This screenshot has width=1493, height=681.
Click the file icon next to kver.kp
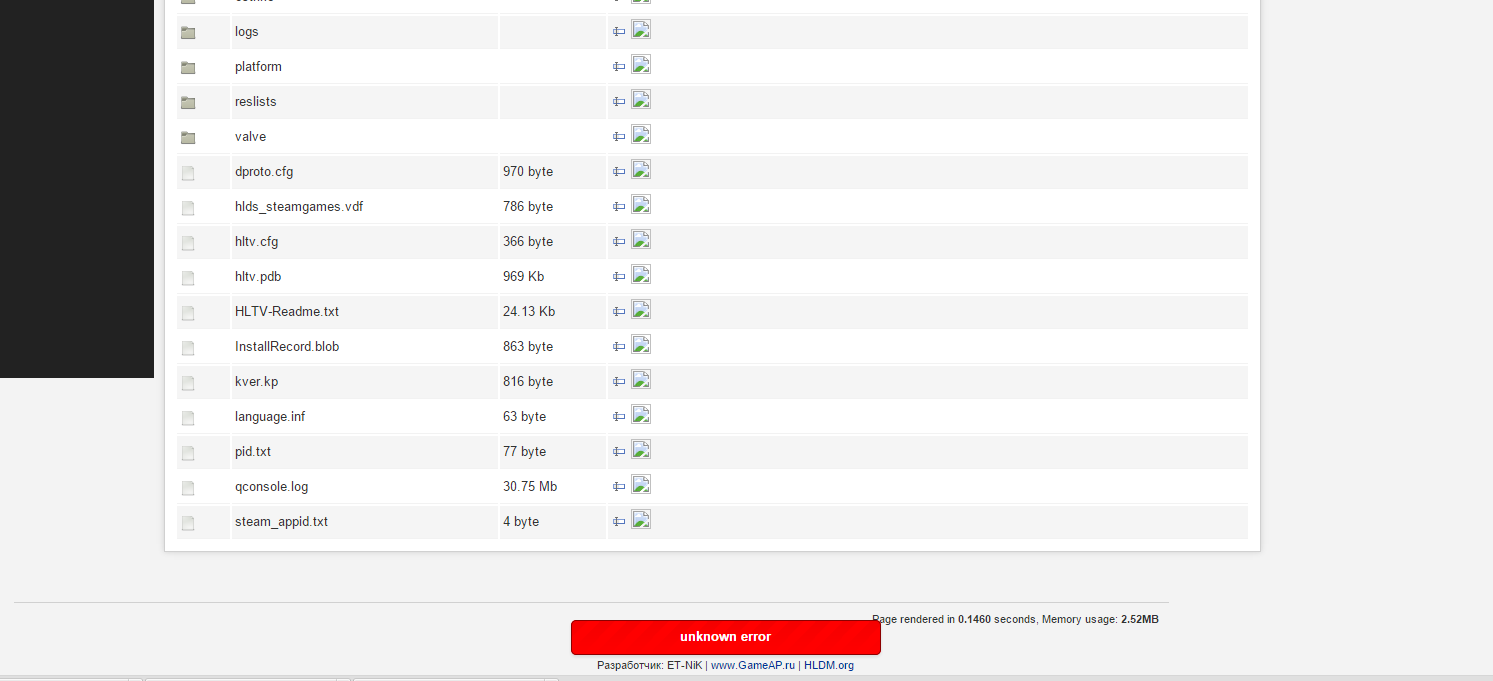(x=188, y=383)
